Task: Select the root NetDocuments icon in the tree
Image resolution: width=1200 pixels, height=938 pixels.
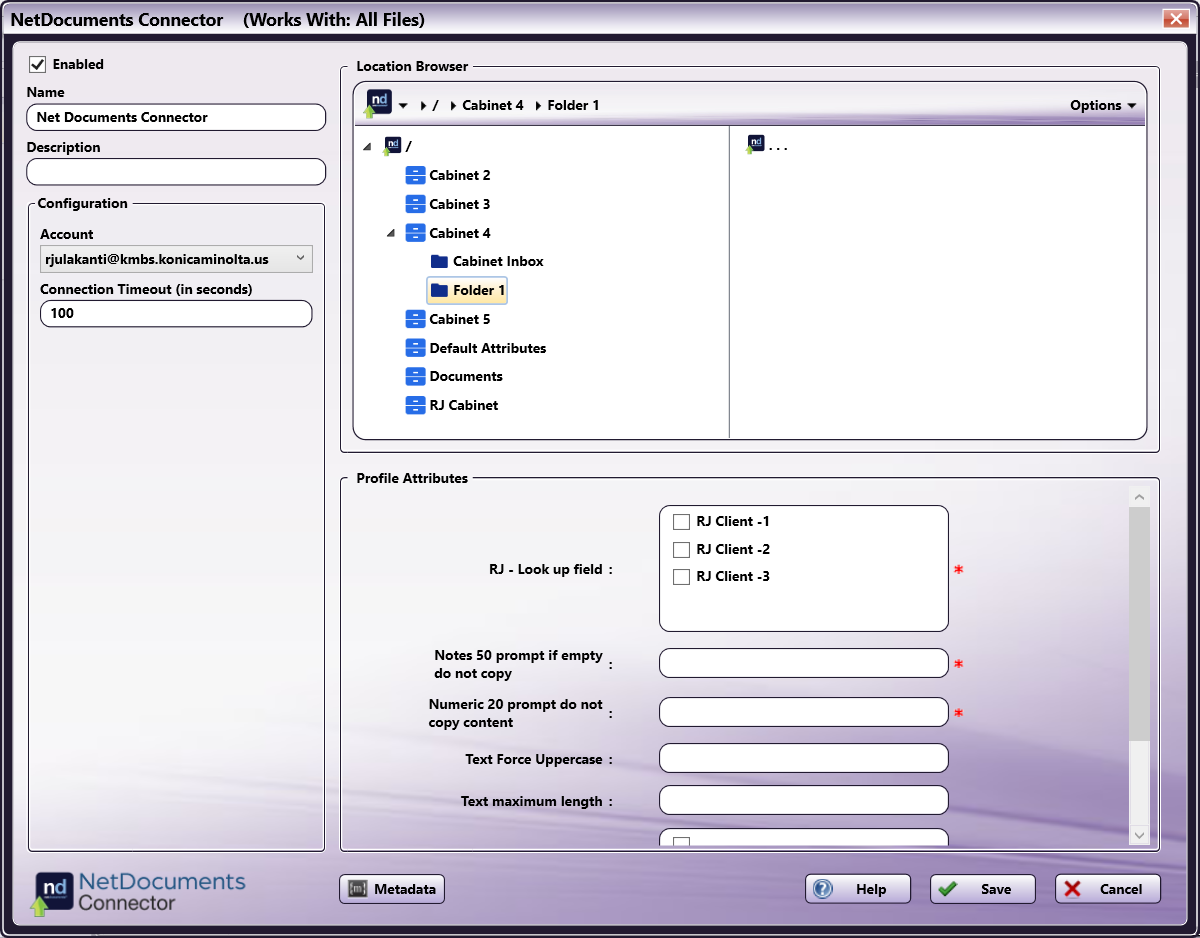Action: (393, 146)
